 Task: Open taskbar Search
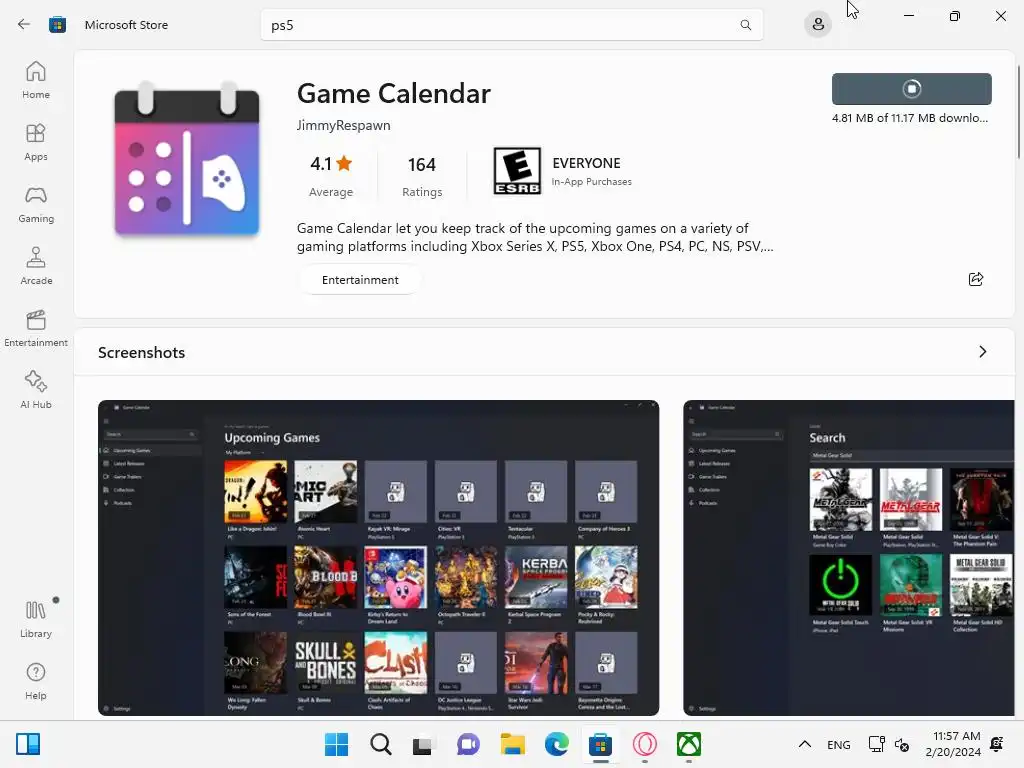(381, 744)
